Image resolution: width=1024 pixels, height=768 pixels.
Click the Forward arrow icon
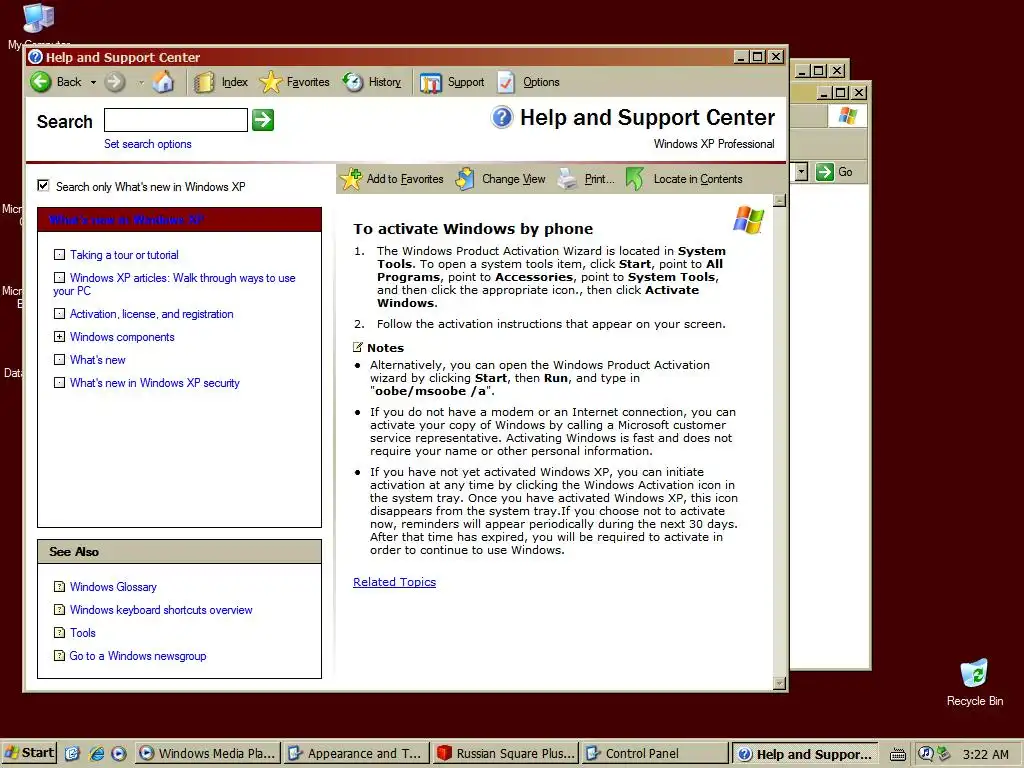point(115,82)
